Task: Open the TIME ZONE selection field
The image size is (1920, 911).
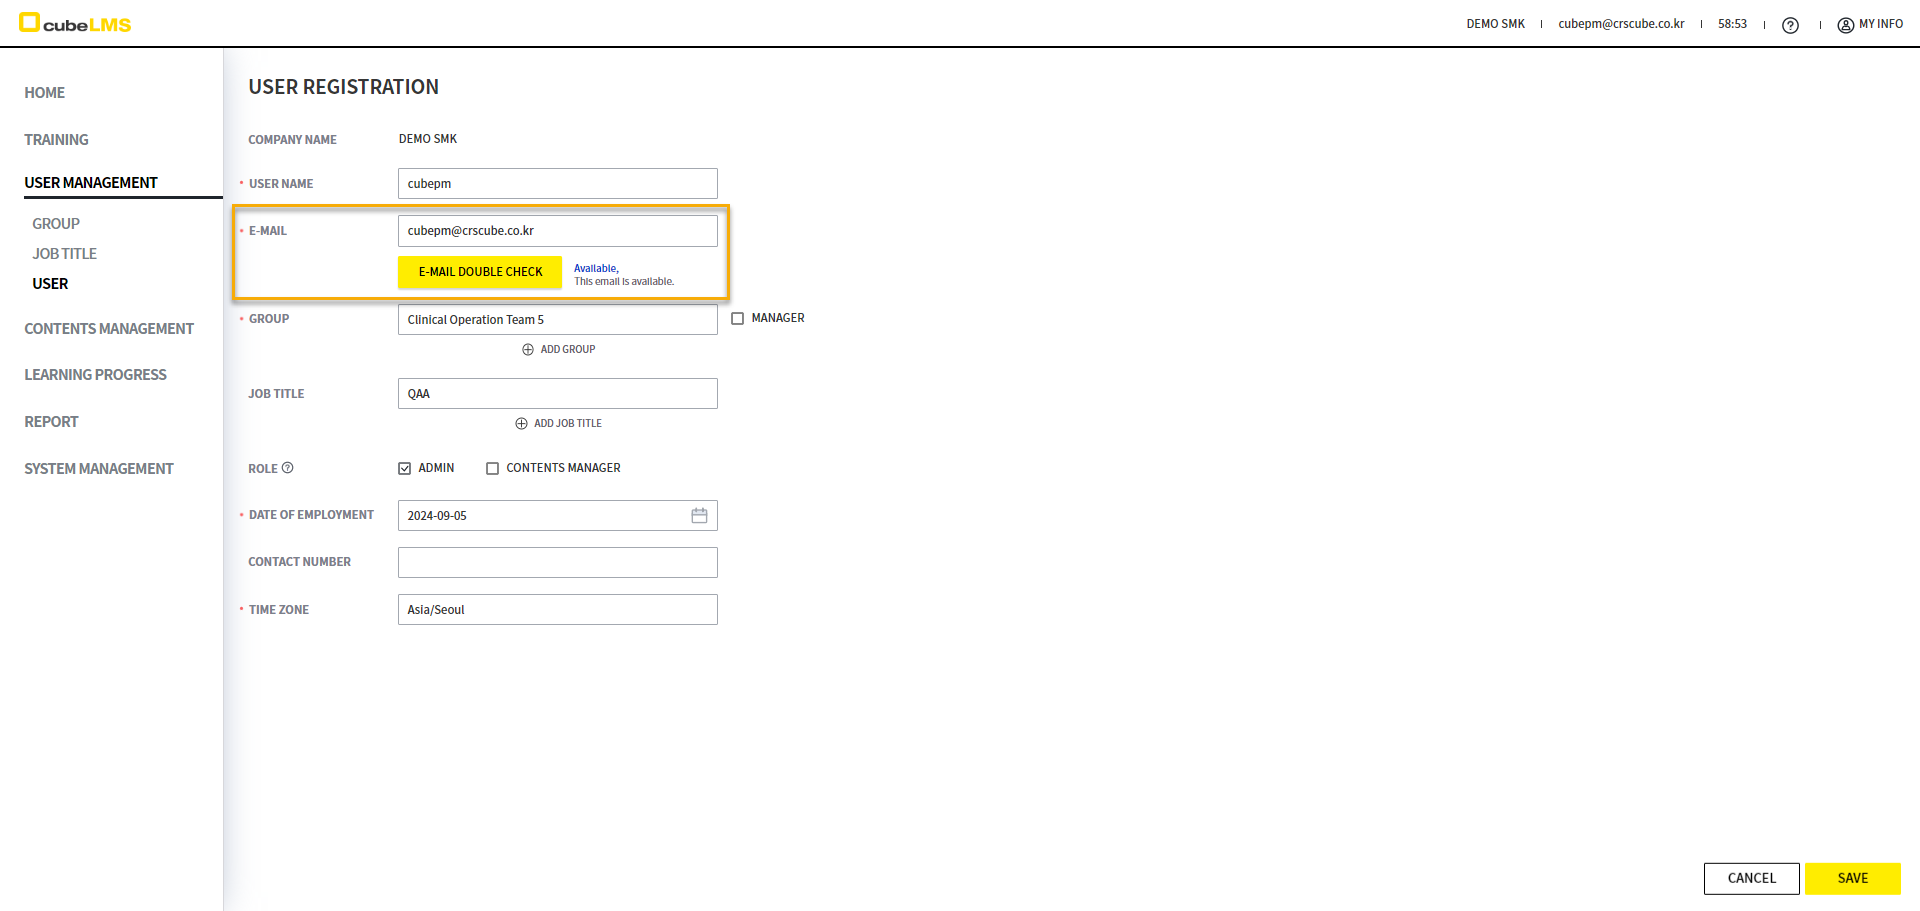Action: pos(557,610)
